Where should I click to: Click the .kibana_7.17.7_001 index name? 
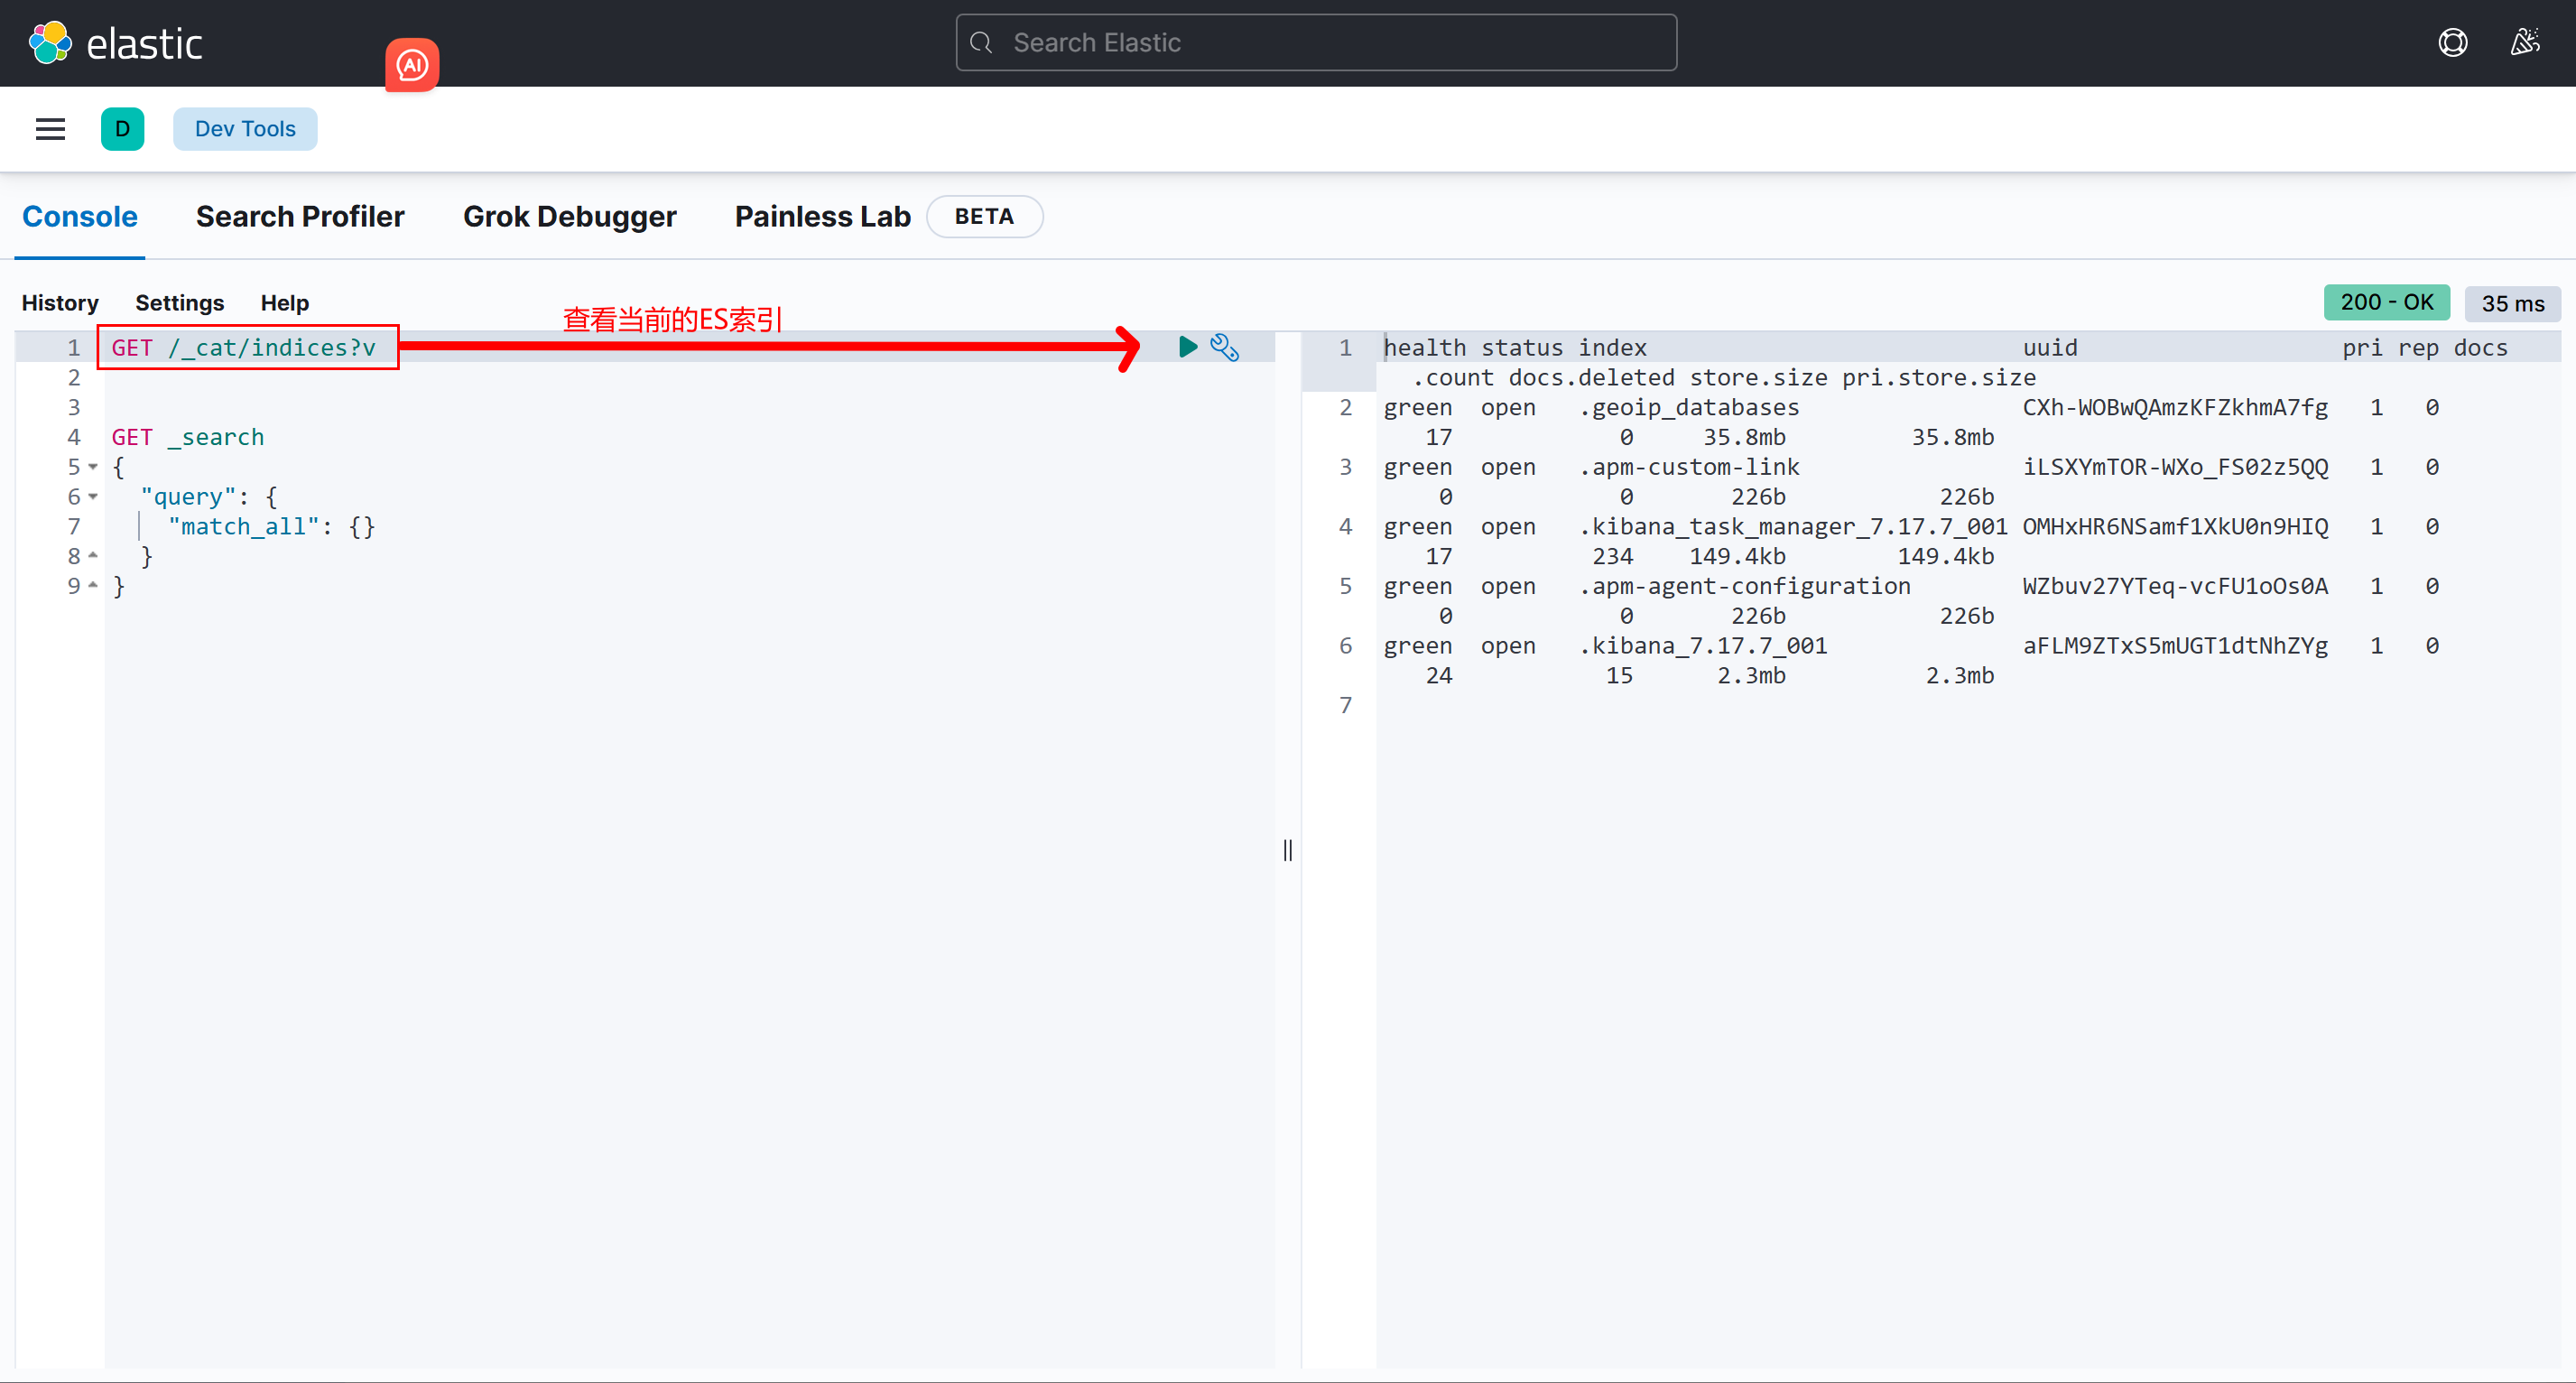pyautogui.click(x=1703, y=646)
